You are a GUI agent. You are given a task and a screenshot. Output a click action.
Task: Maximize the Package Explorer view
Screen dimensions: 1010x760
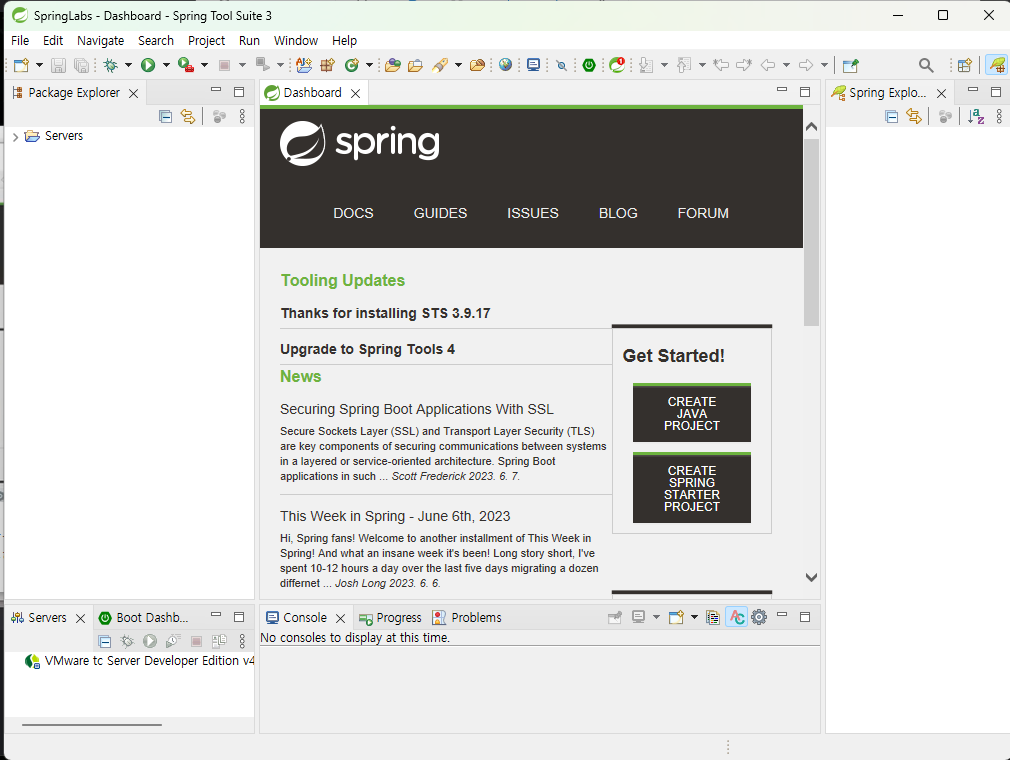click(239, 92)
